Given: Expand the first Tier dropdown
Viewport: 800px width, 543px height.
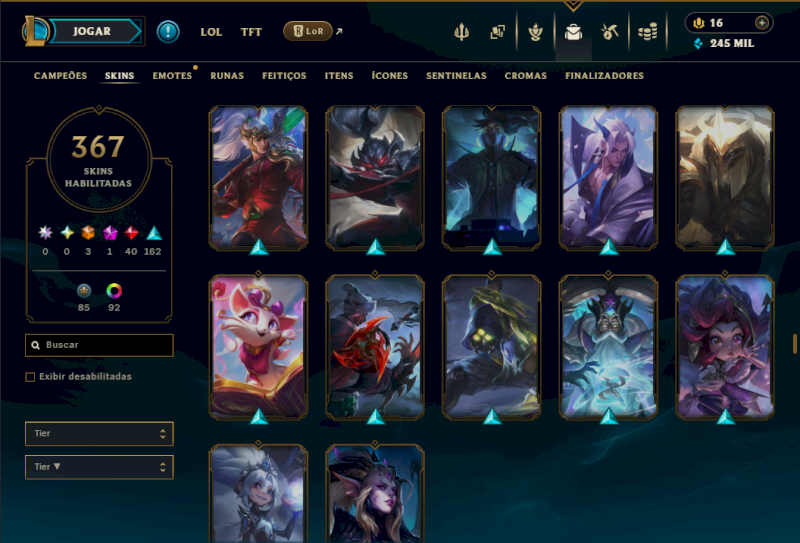Looking at the screenshot, I should (x=99, y=434).
